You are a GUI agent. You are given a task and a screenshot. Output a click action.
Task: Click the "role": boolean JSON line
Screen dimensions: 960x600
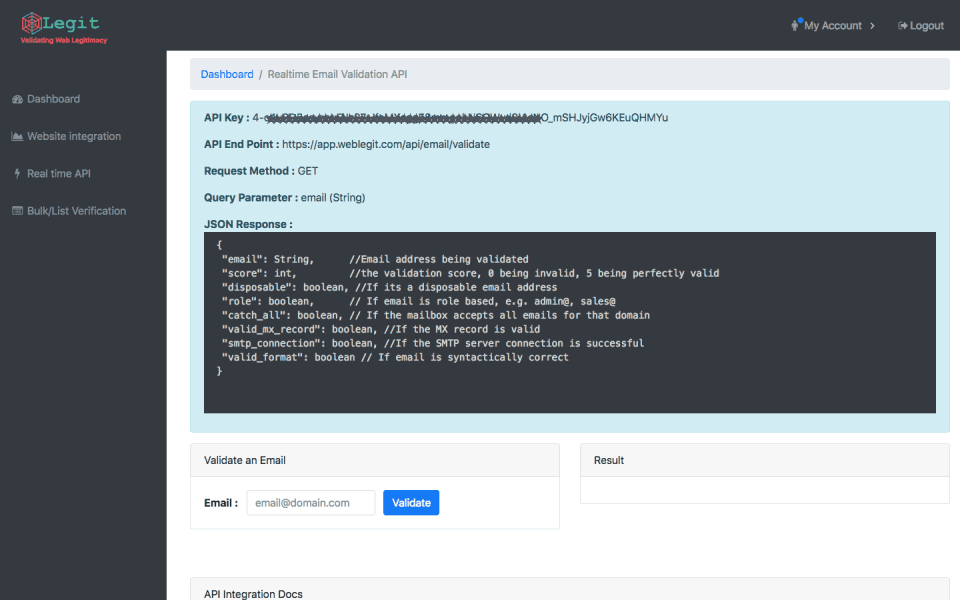point(418,301)
